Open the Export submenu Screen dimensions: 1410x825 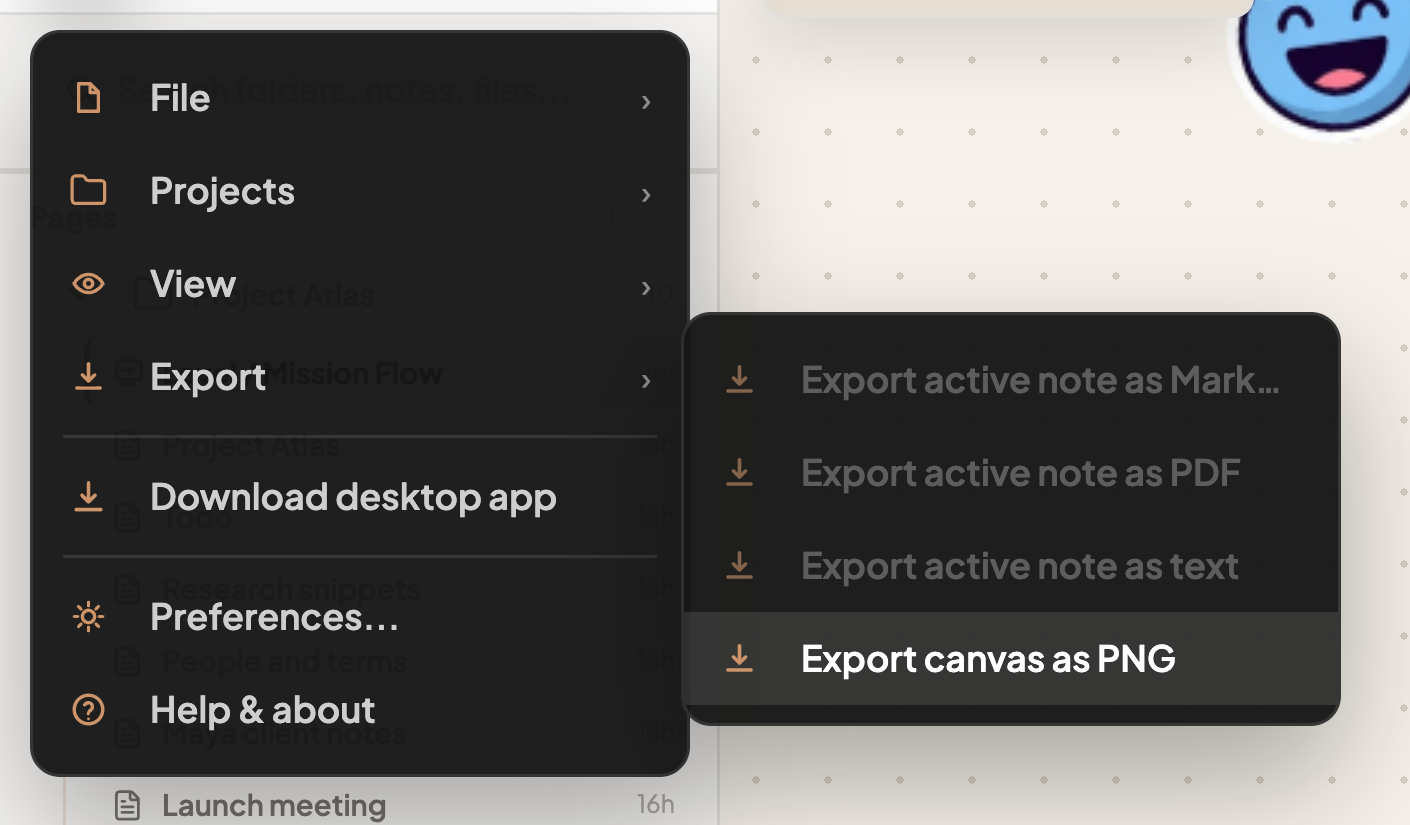click(360, 378)
